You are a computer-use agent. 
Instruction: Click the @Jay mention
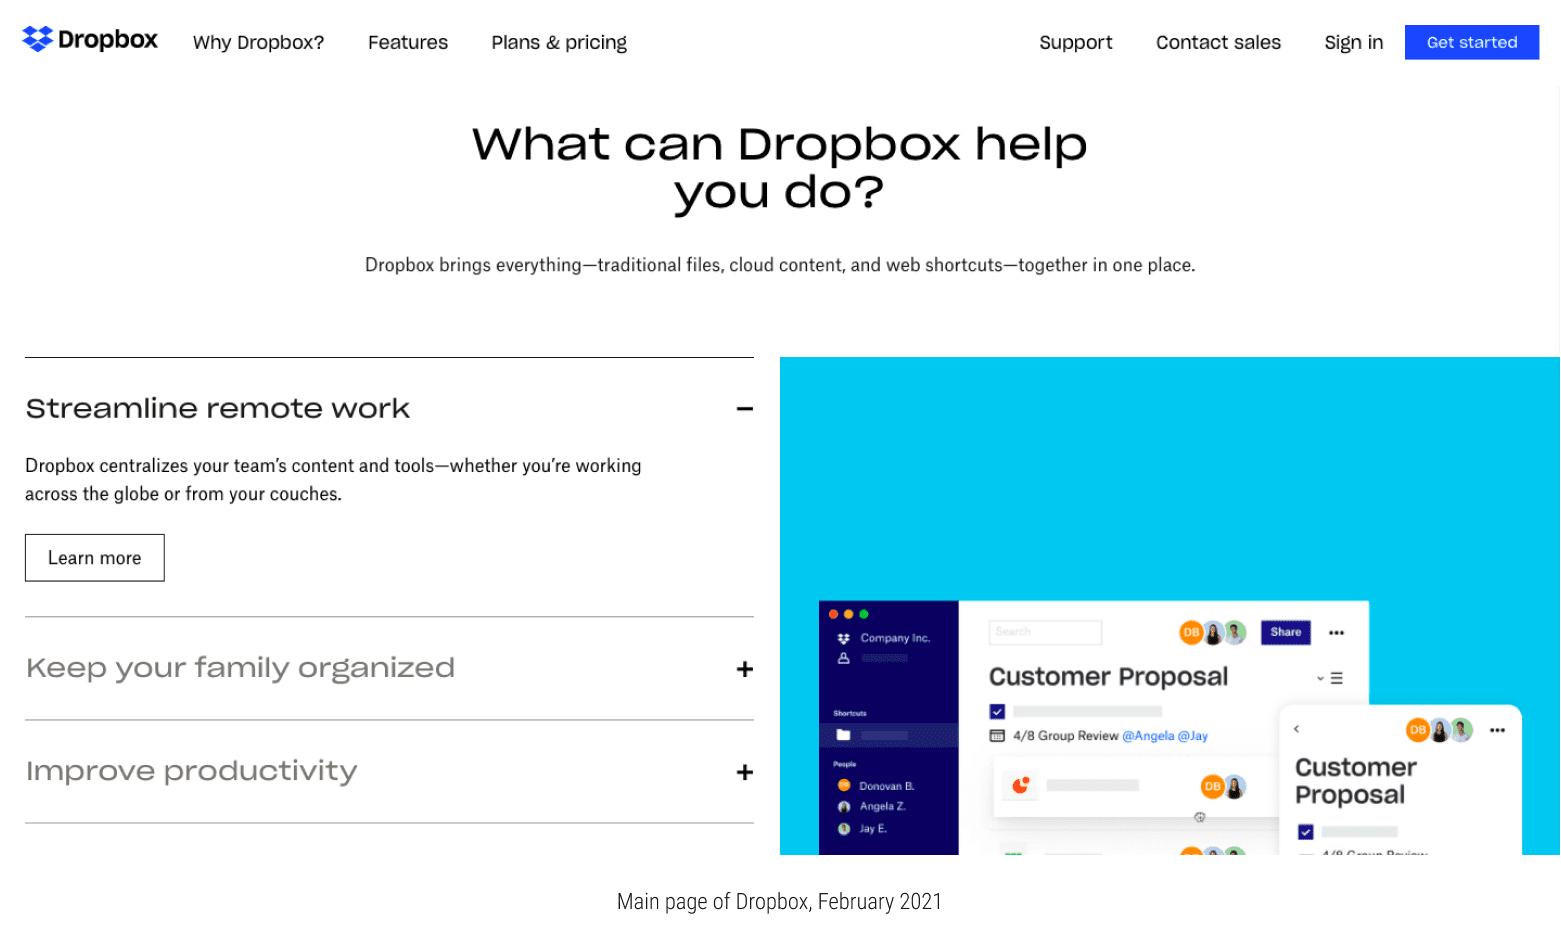point(1193,736)
